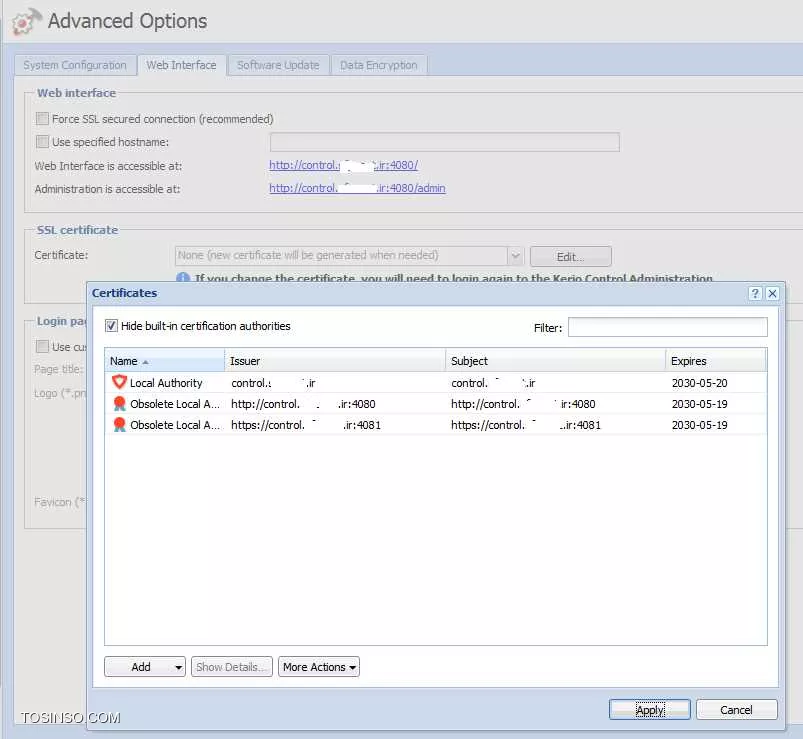Click the specified hostname text field

(x=445, y=142)
